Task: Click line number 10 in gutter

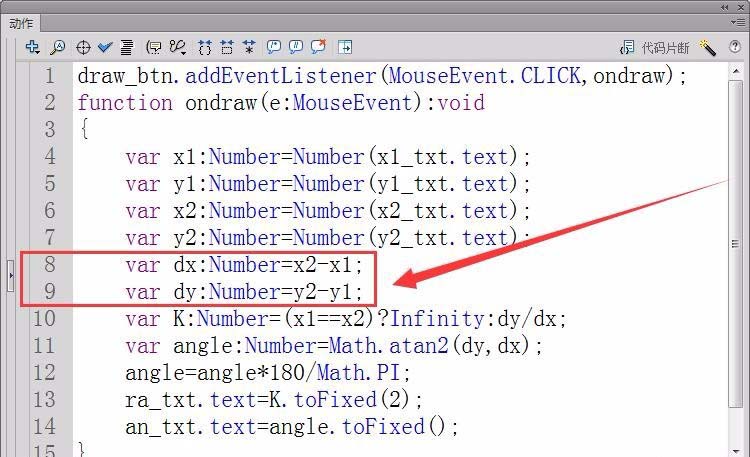Action: coord(44,319)
